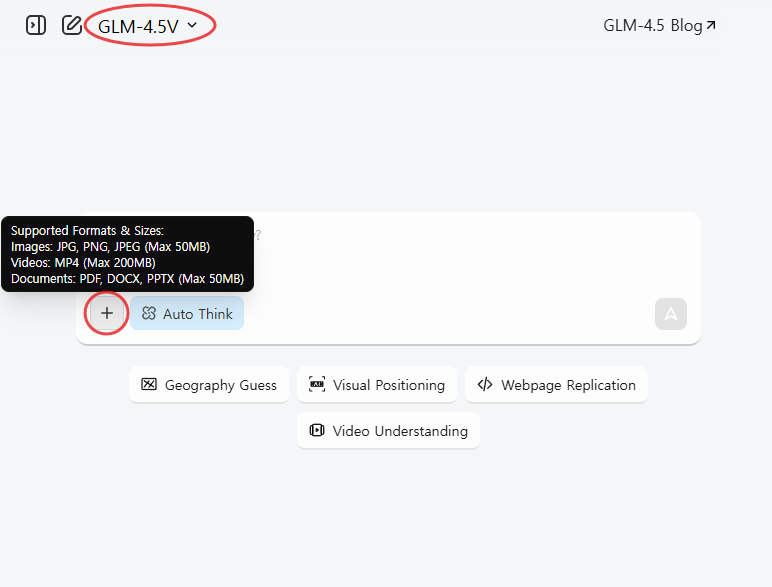Select the Video Understanding suggestion
Viewport: 772px width, 587px height.
click(388, 431)
